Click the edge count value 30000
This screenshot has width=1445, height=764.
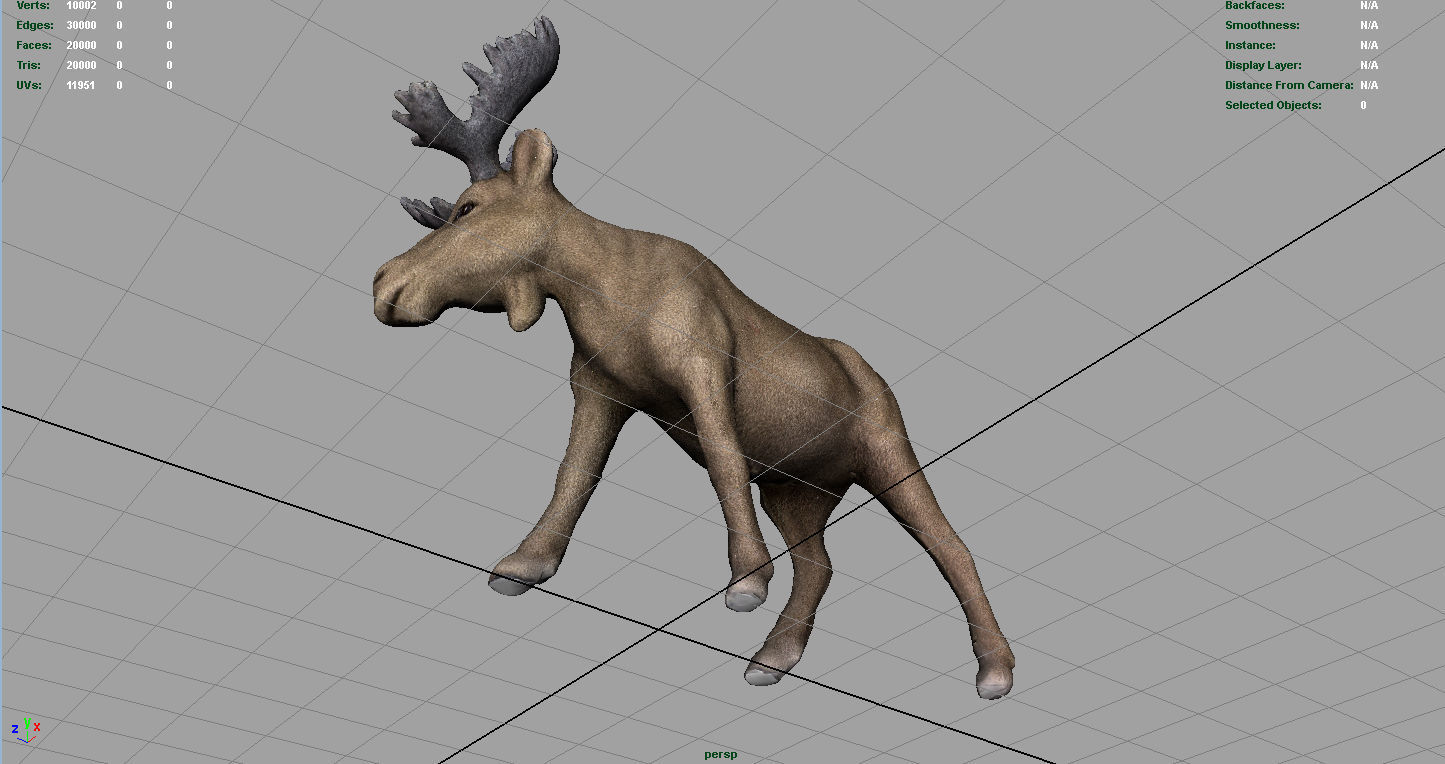click(x=81, y=25)
